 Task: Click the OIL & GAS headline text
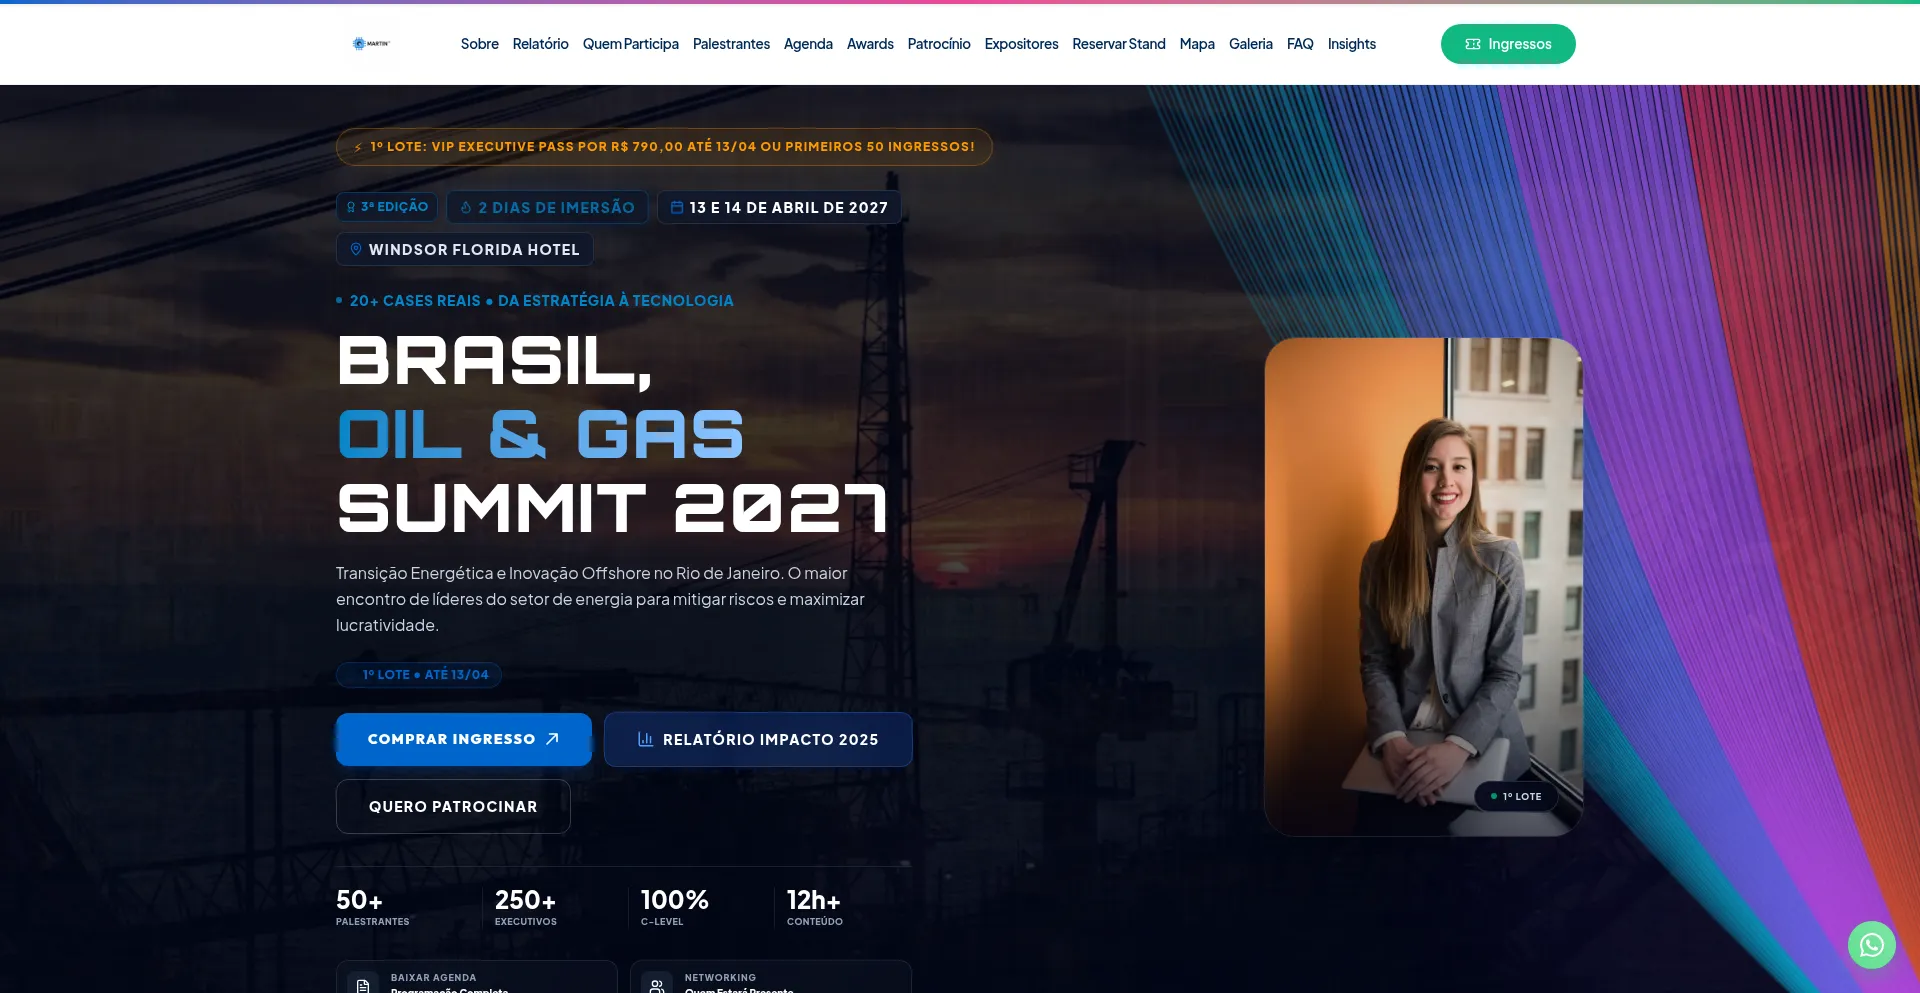[x=541, y=435]
